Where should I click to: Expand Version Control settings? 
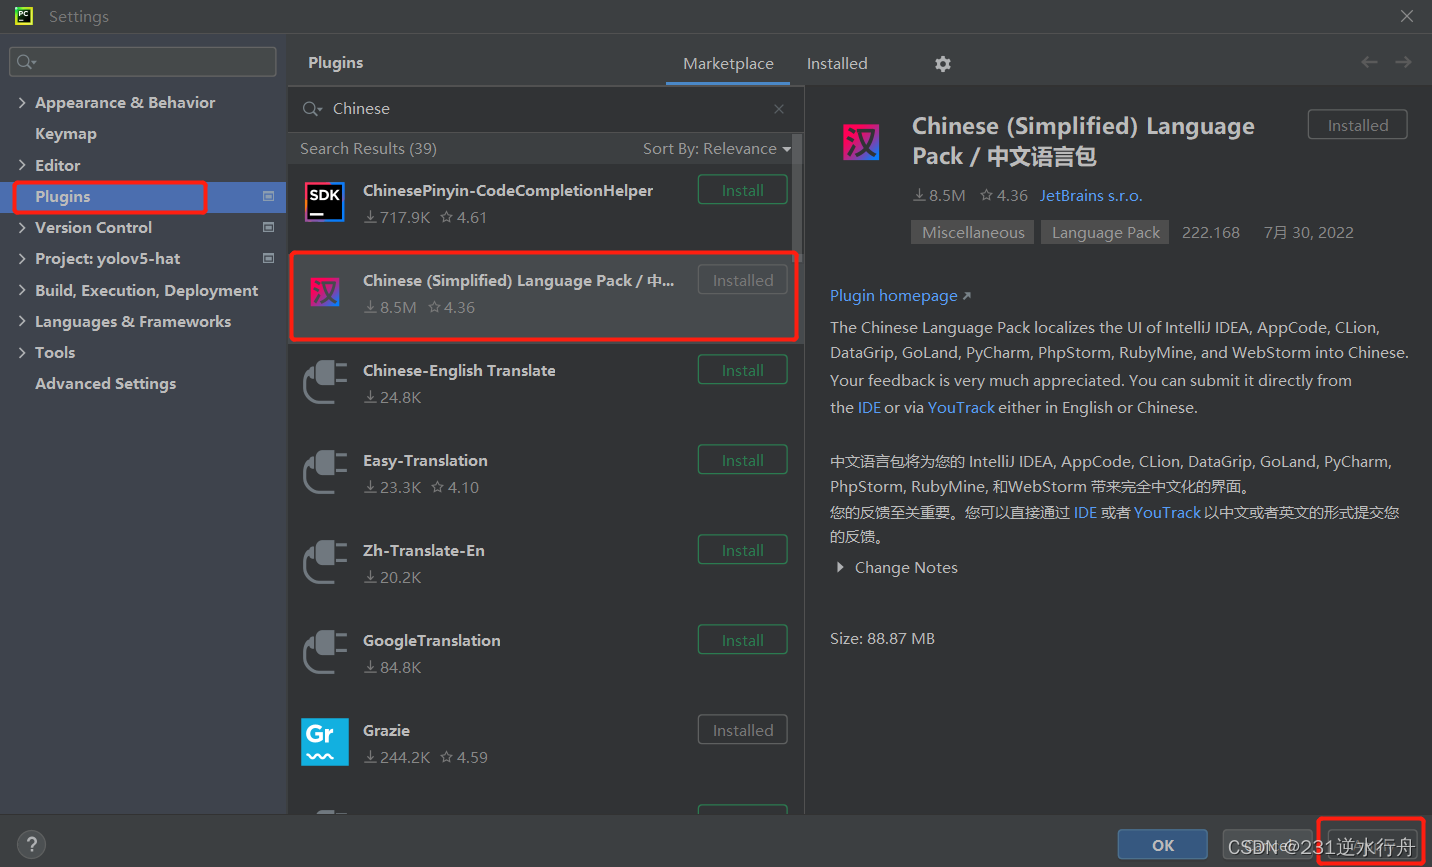22,228
